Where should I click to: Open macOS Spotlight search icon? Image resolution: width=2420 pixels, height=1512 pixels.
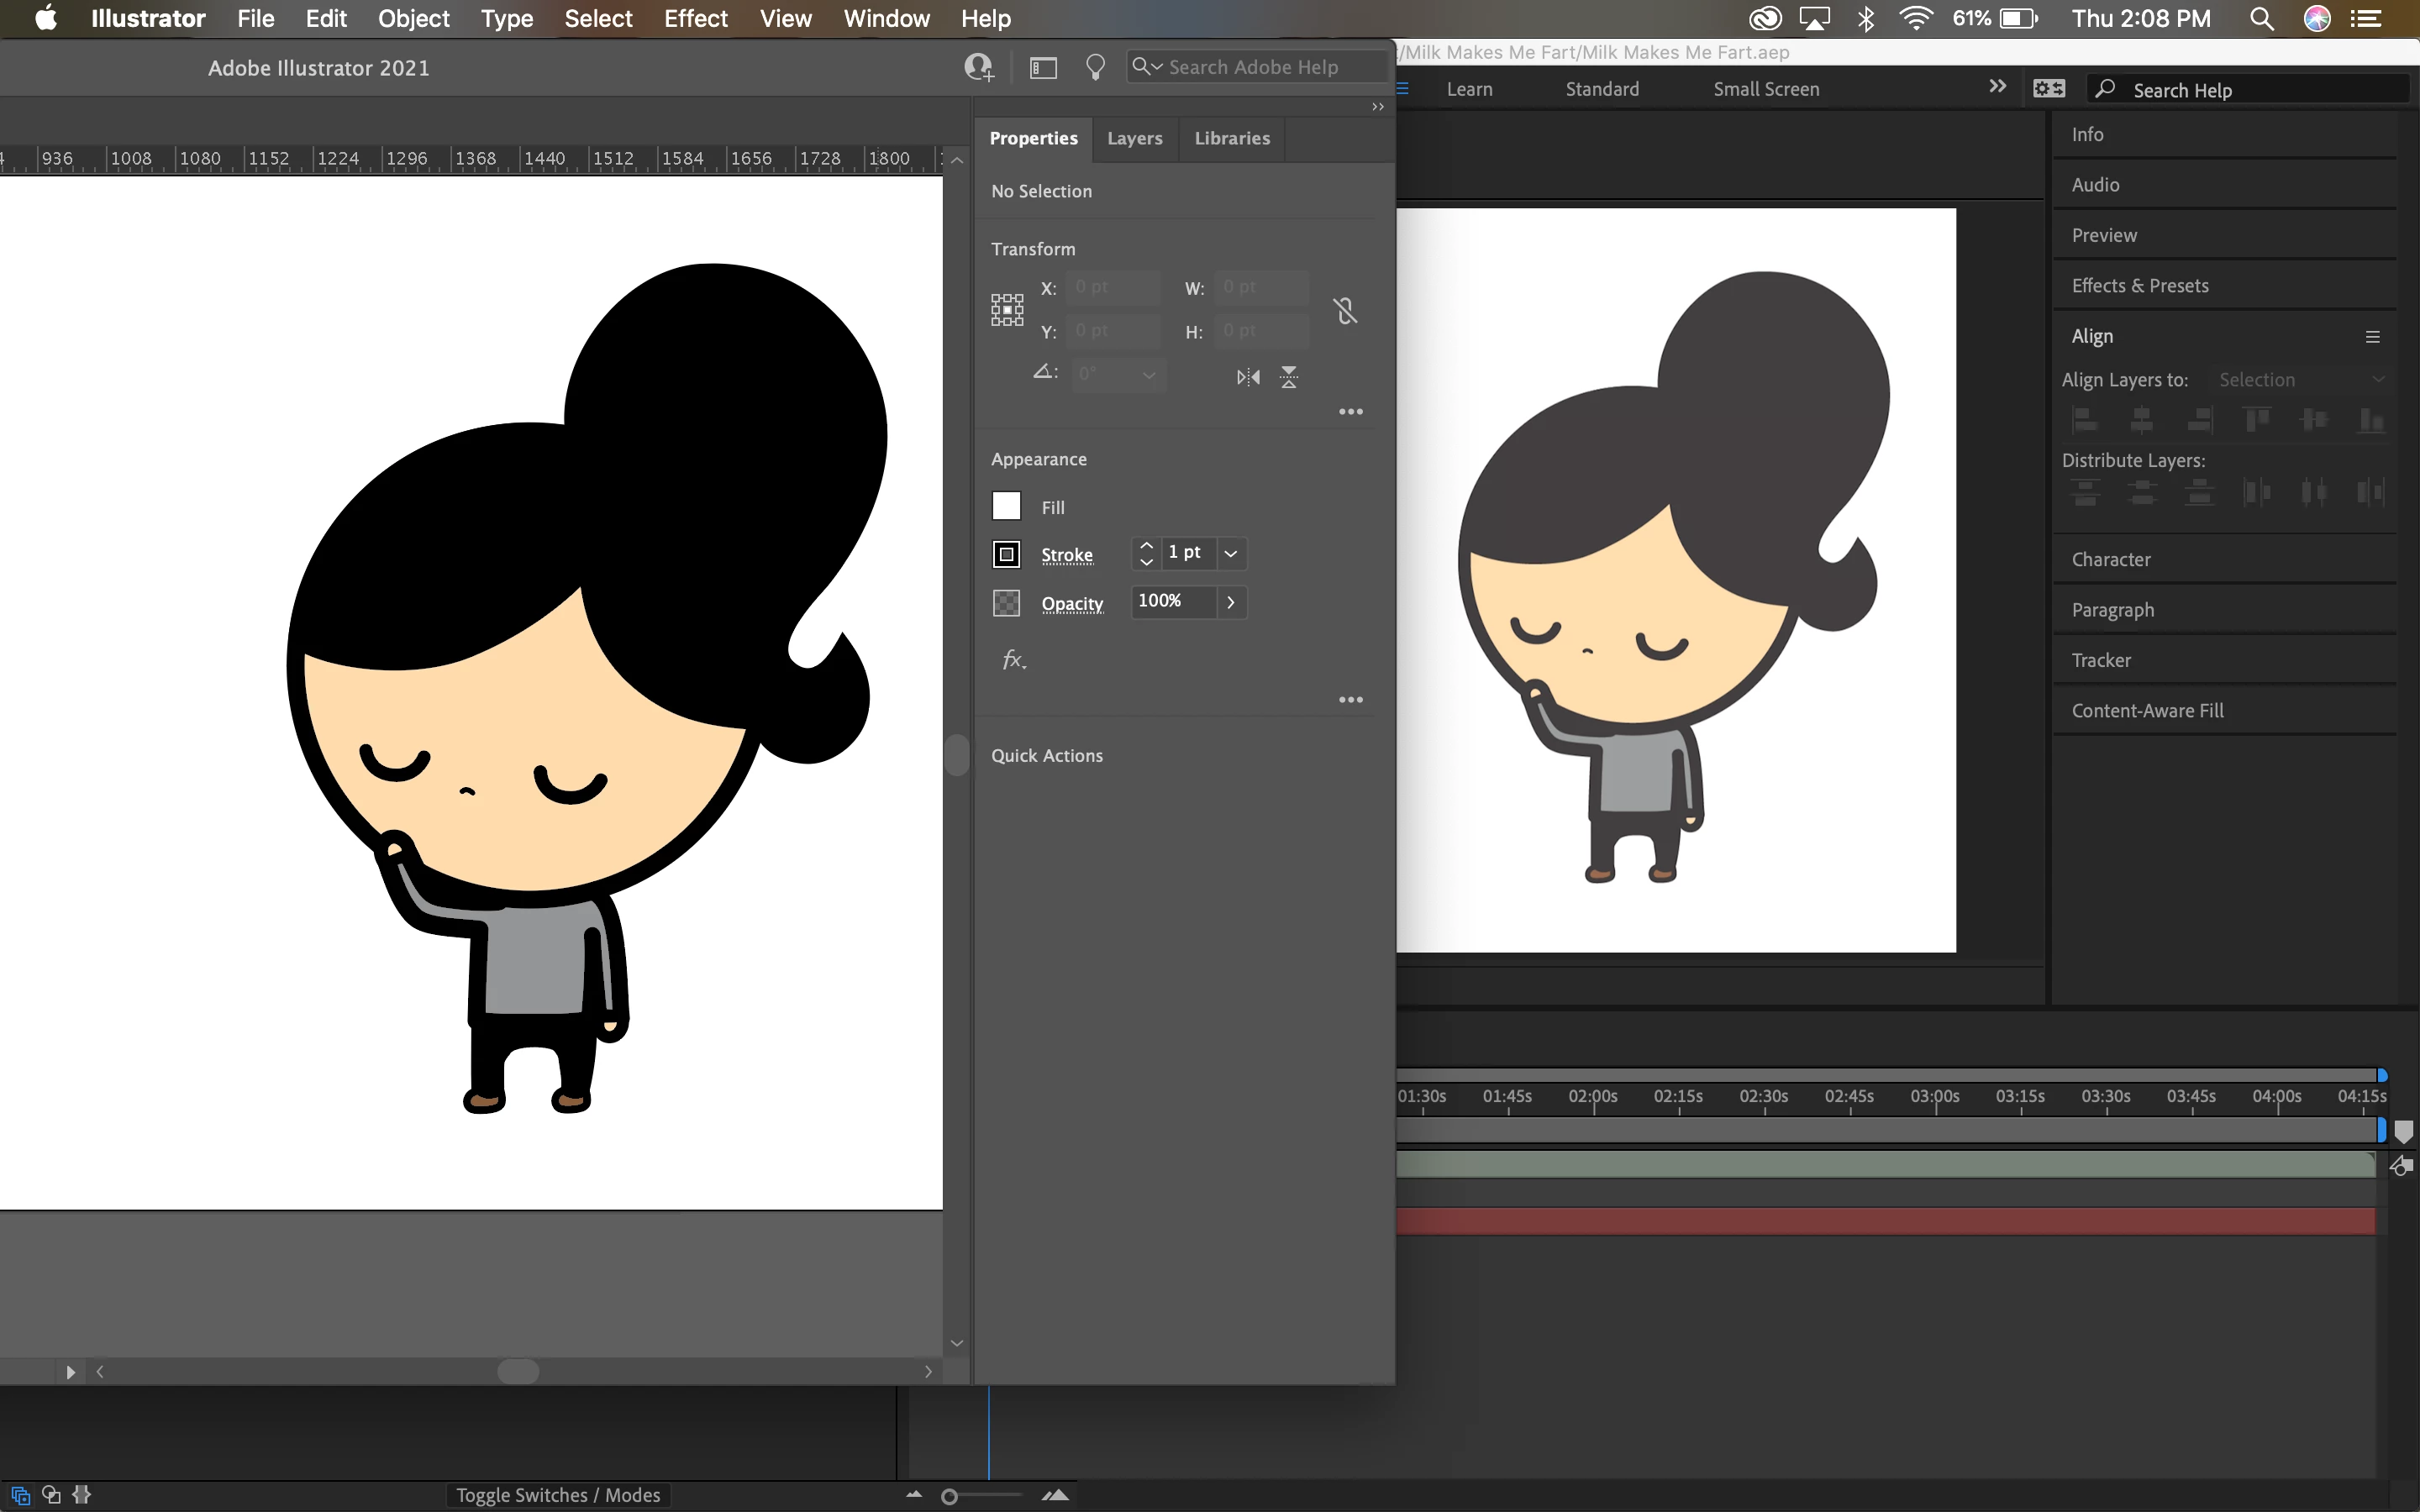tap(2262, 18)
